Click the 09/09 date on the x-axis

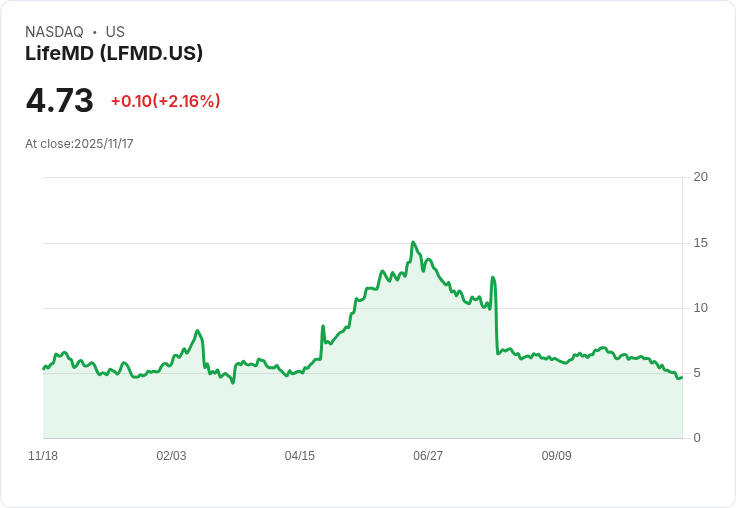coord(556,456)
